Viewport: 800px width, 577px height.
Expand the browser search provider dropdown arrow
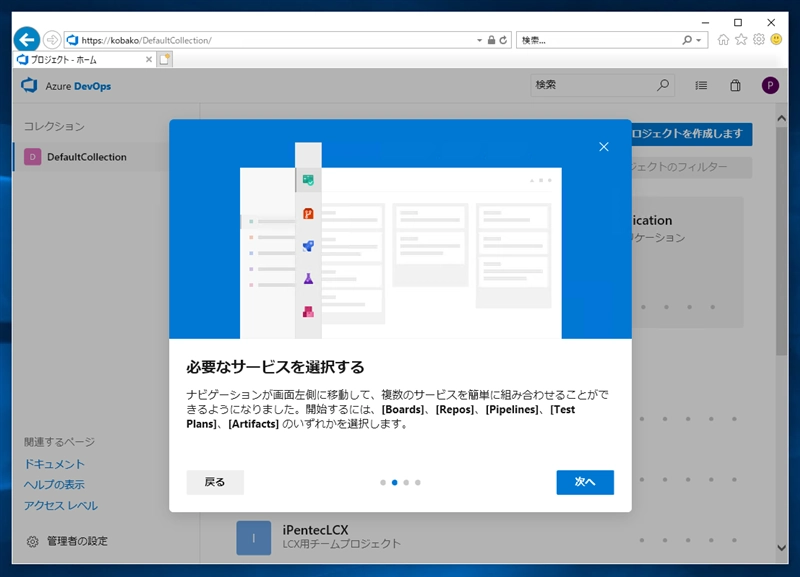point(698,40)
